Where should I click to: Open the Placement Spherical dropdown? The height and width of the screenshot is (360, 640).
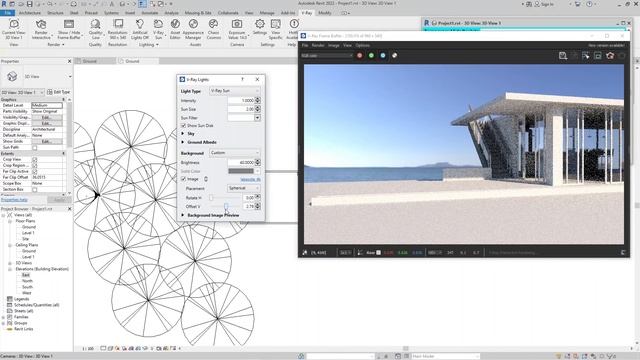tap(243, 188)
